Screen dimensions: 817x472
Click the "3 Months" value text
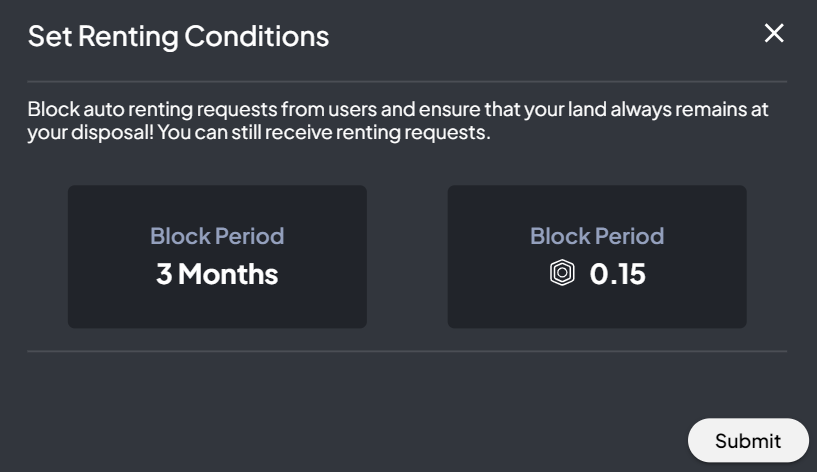[217, 274]
